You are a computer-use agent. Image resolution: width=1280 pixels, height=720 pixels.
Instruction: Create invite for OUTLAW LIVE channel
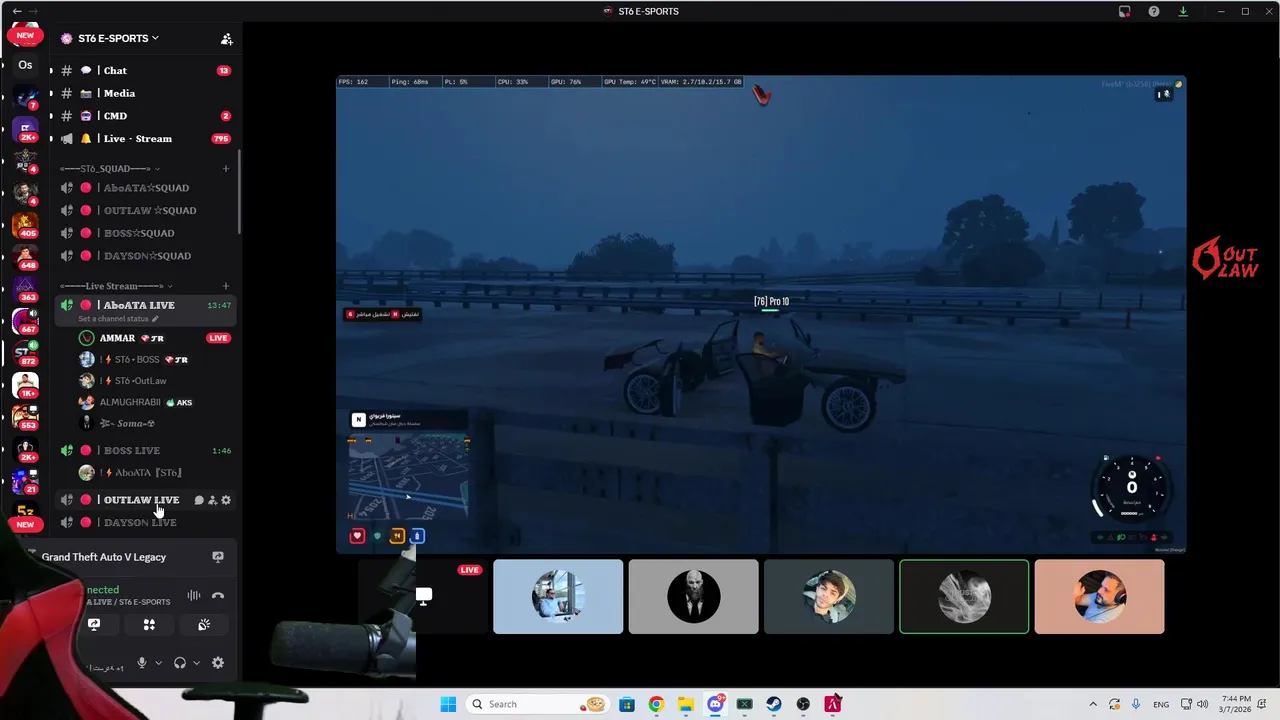(x=212, y=500)
